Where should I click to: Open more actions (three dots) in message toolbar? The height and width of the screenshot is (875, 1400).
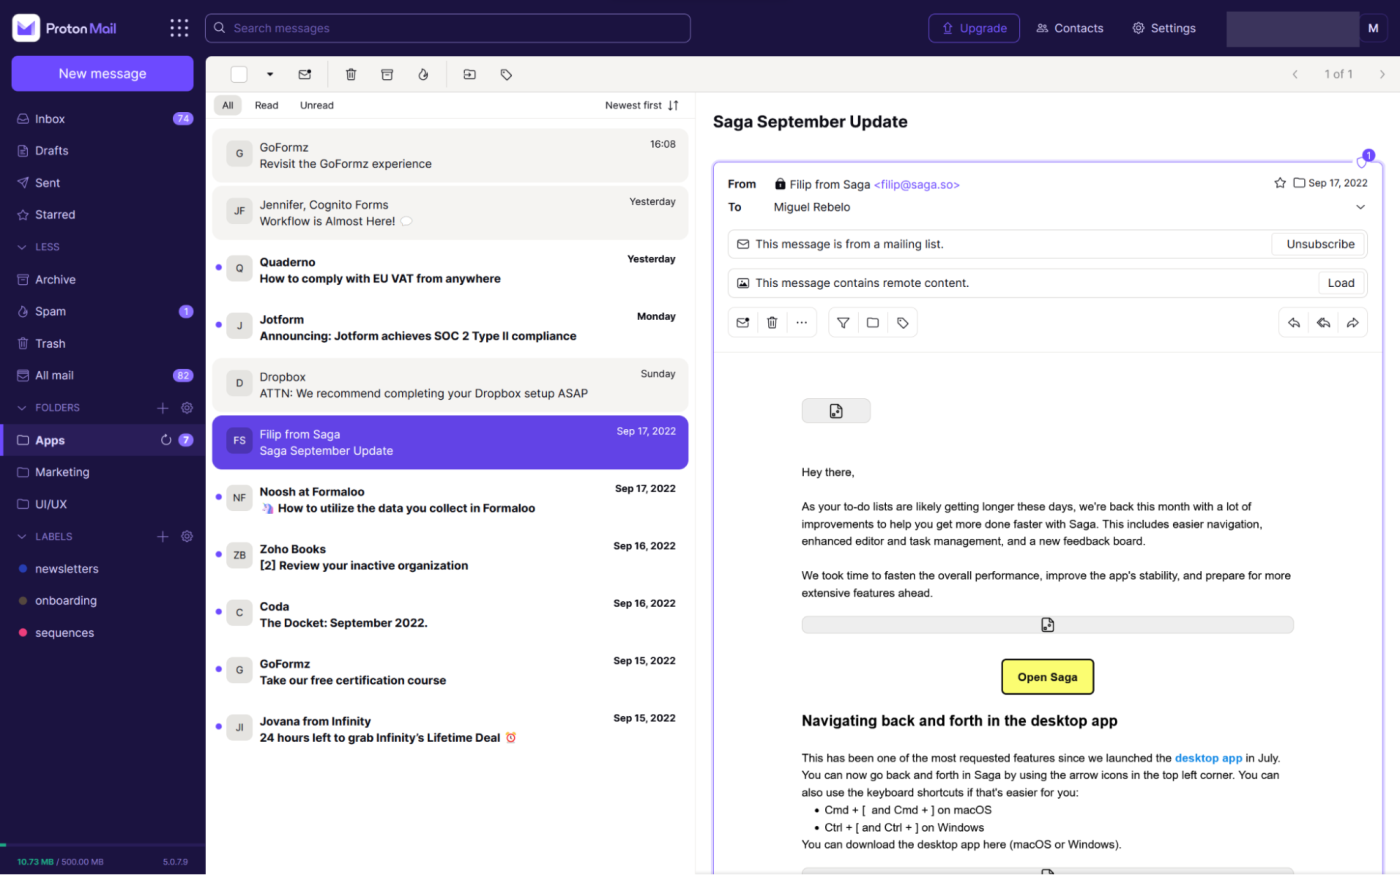(801, 322)
